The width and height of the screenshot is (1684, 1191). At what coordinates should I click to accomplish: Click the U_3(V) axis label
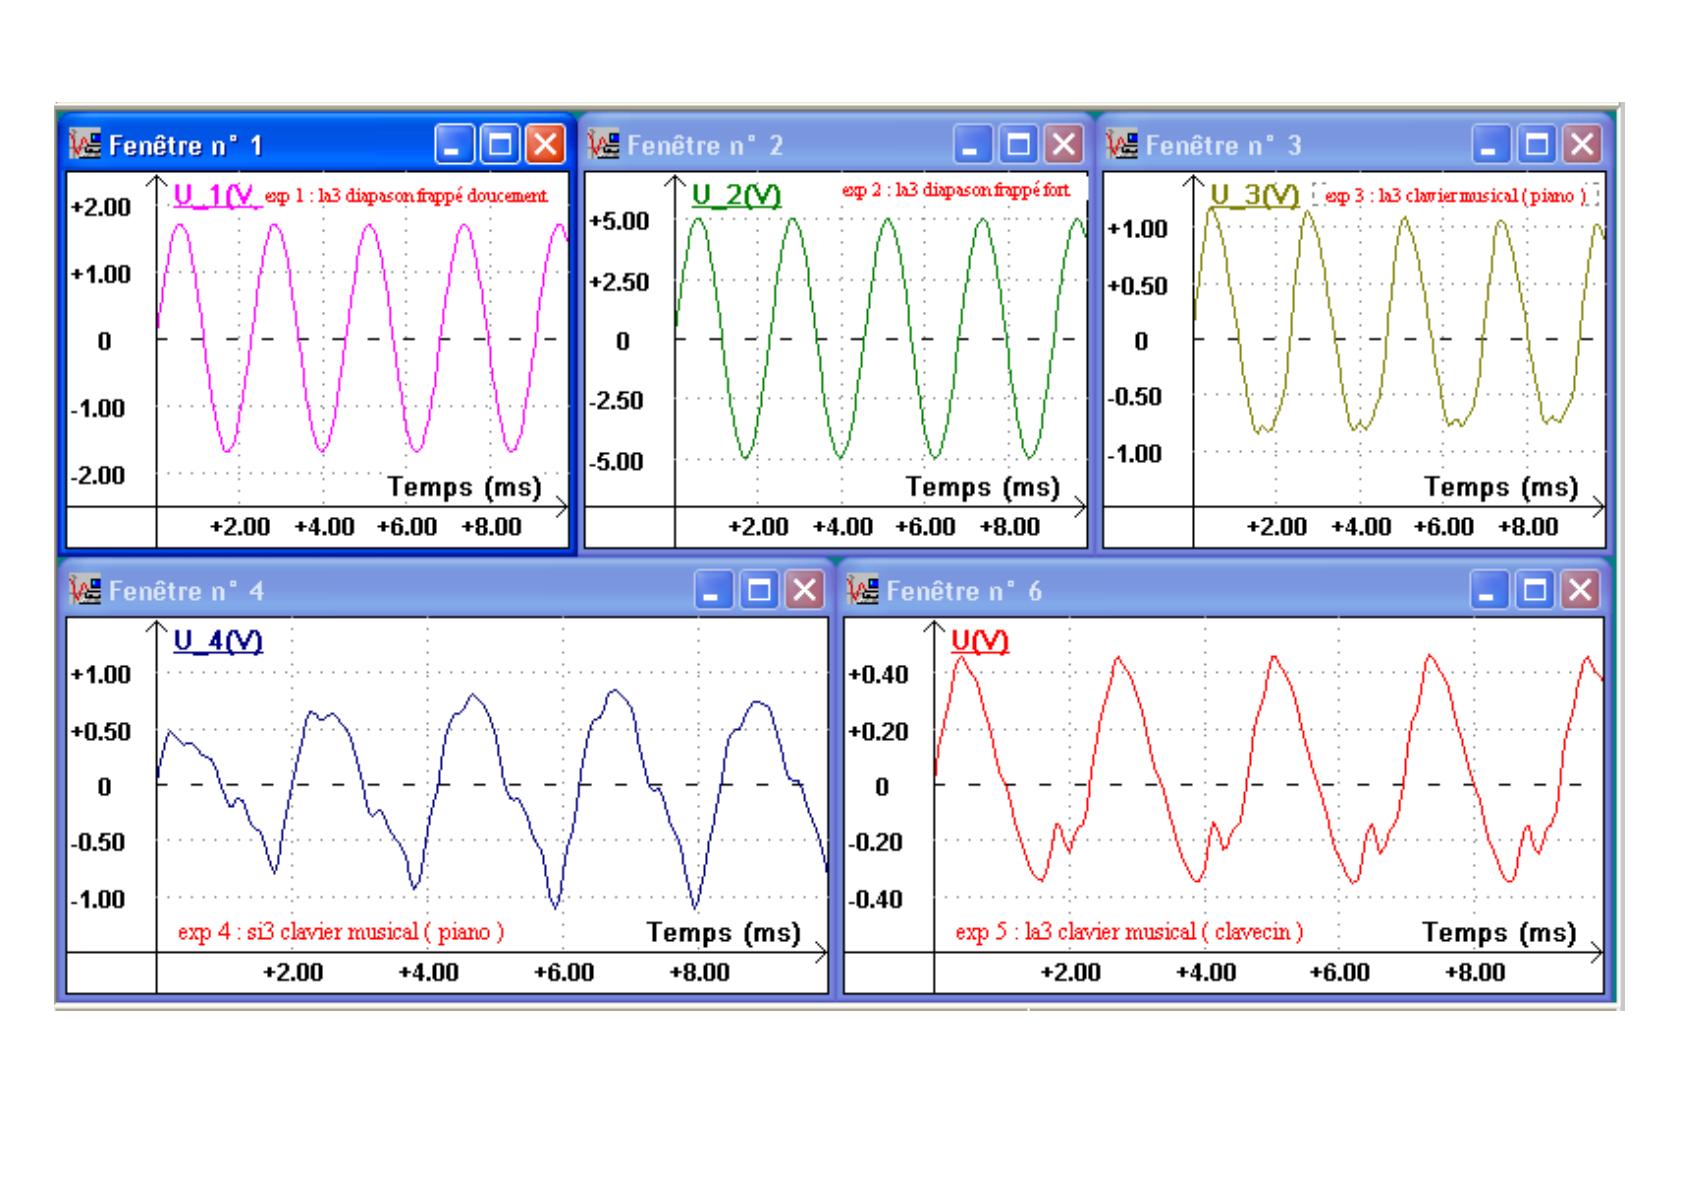(1255, 195)
